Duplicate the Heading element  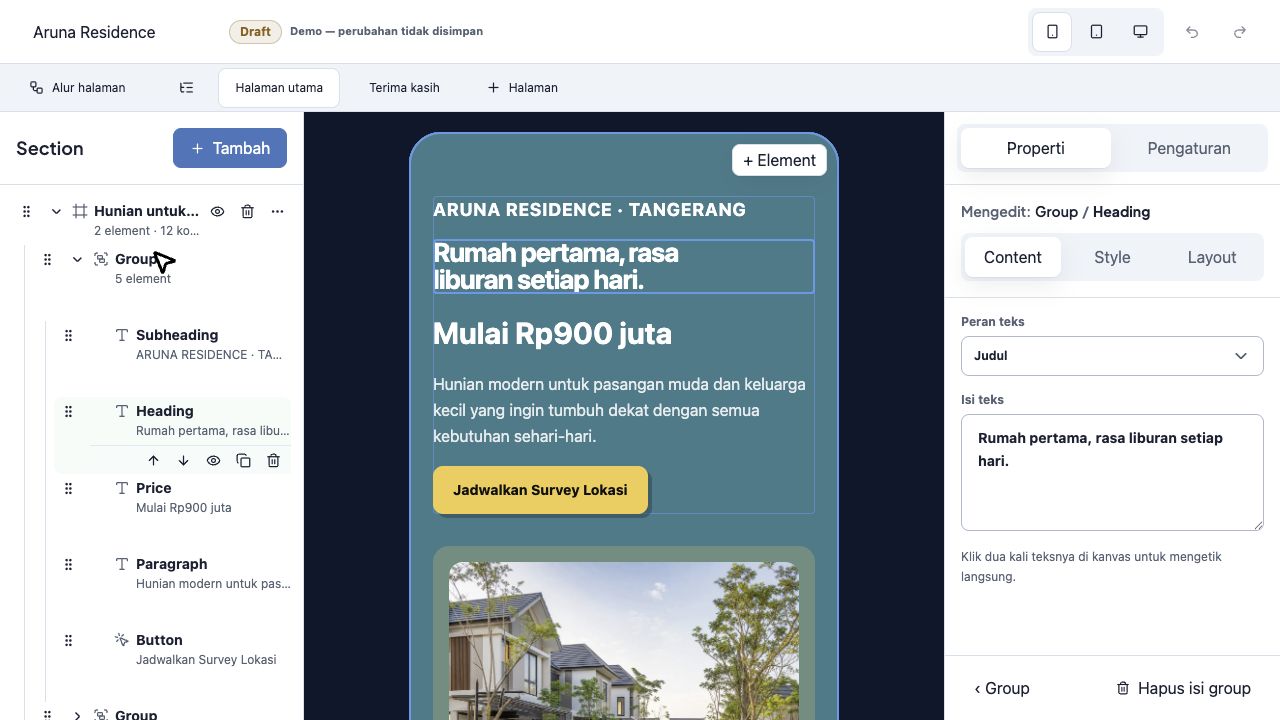click(243, 461)
